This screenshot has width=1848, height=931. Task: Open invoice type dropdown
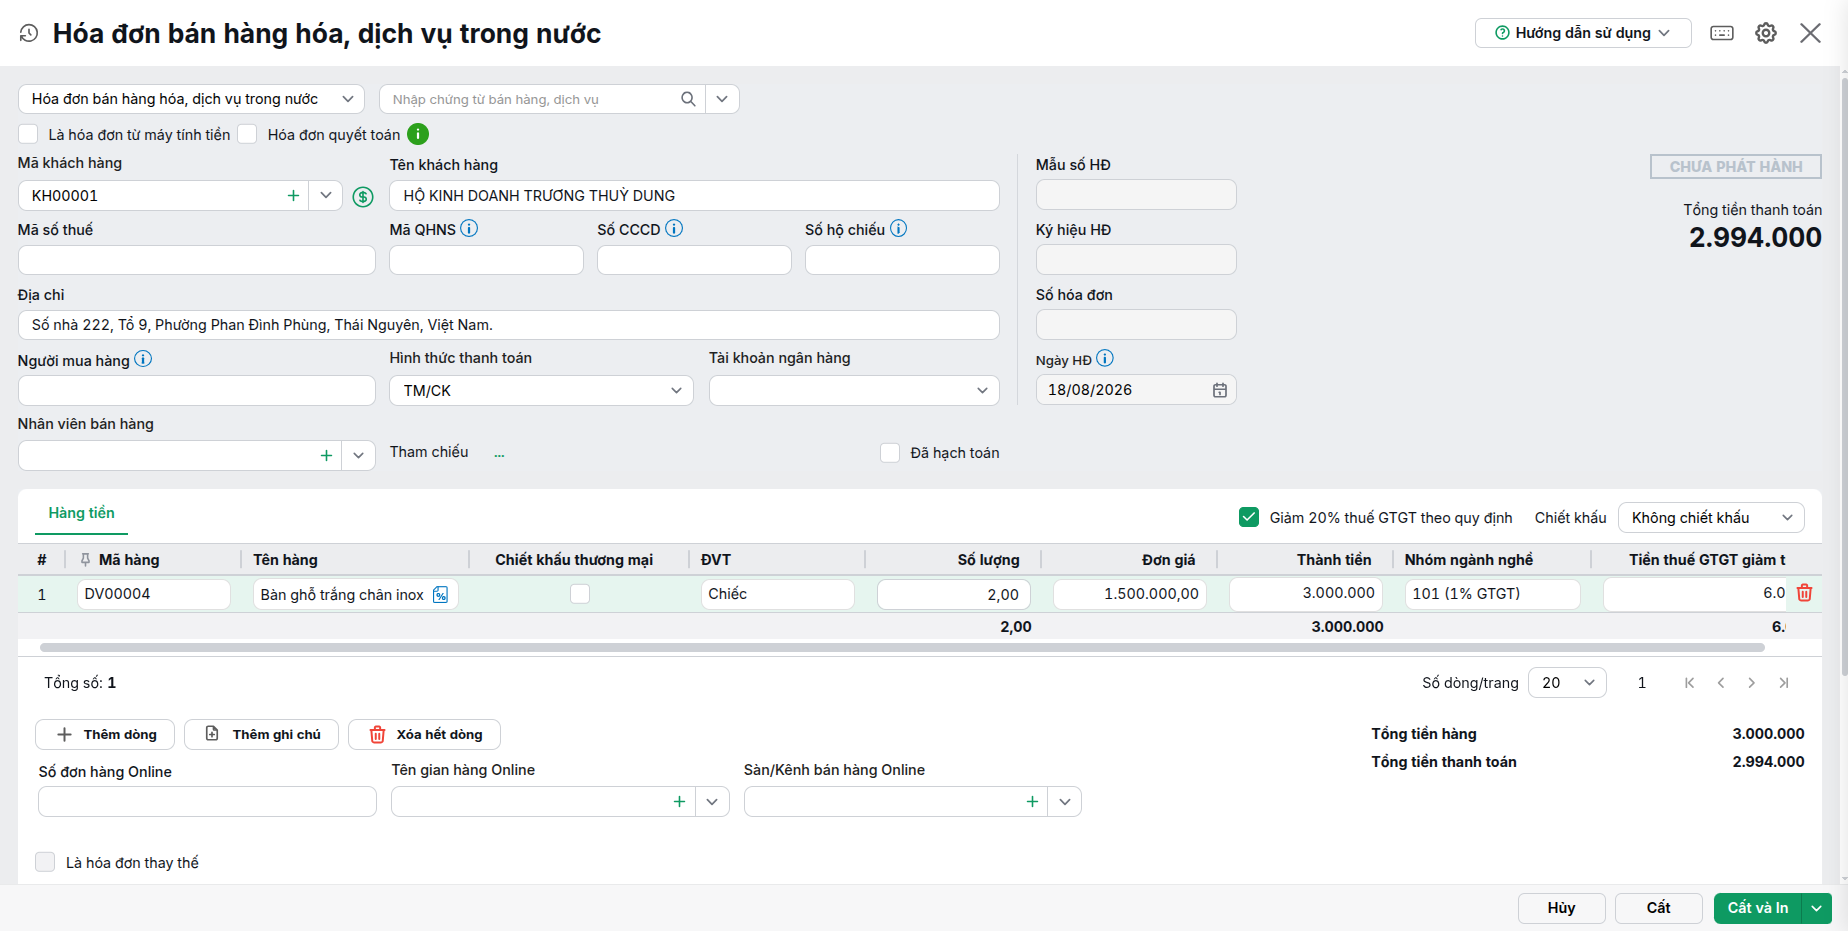191,99
